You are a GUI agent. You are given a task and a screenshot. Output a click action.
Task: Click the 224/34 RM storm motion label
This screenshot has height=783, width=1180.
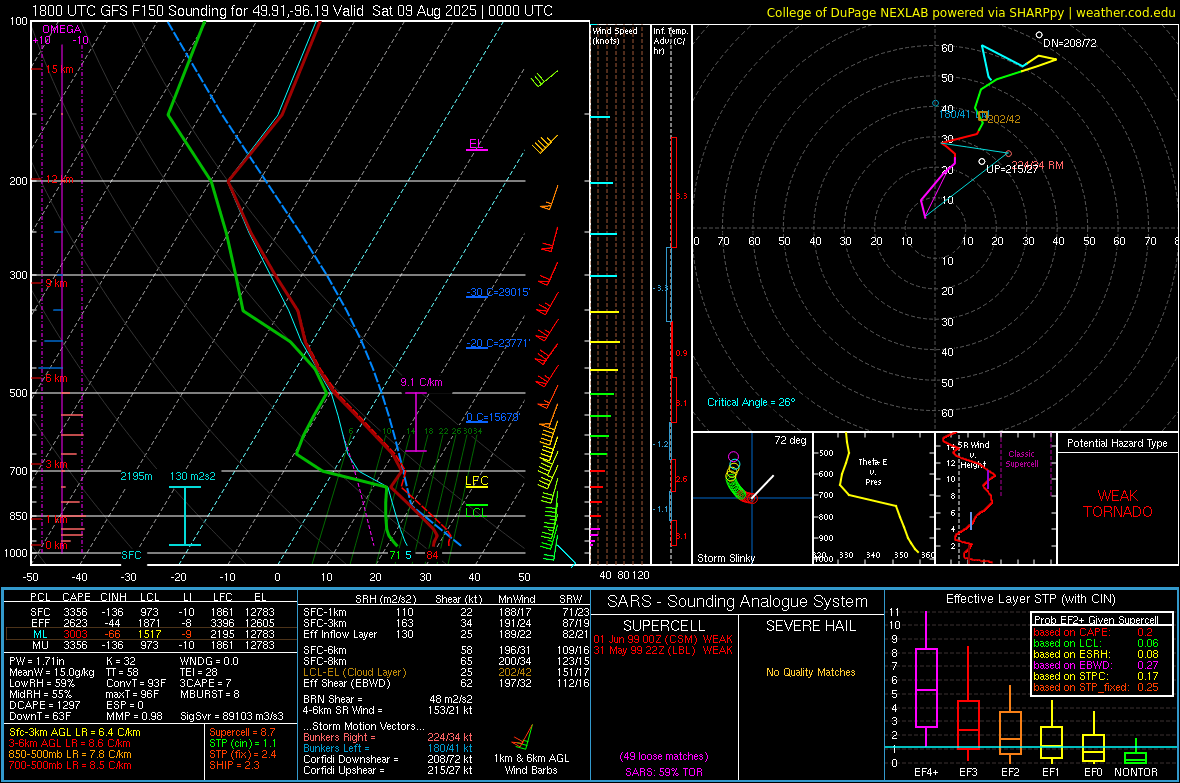(x=1039, y=166)
